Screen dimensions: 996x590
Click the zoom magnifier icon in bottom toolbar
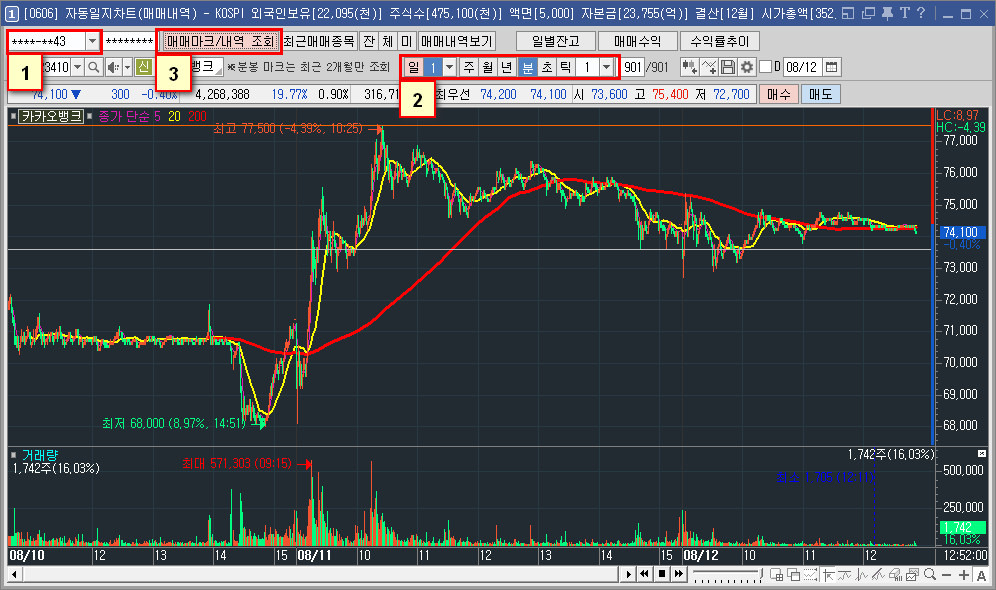928,574
